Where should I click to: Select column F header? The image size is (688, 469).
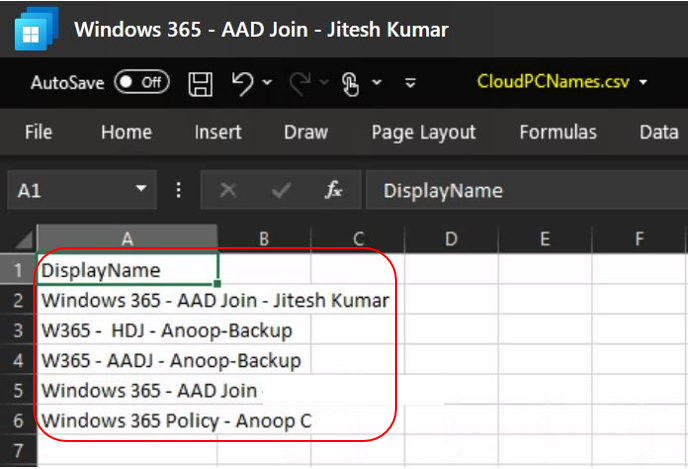(639, 239)
